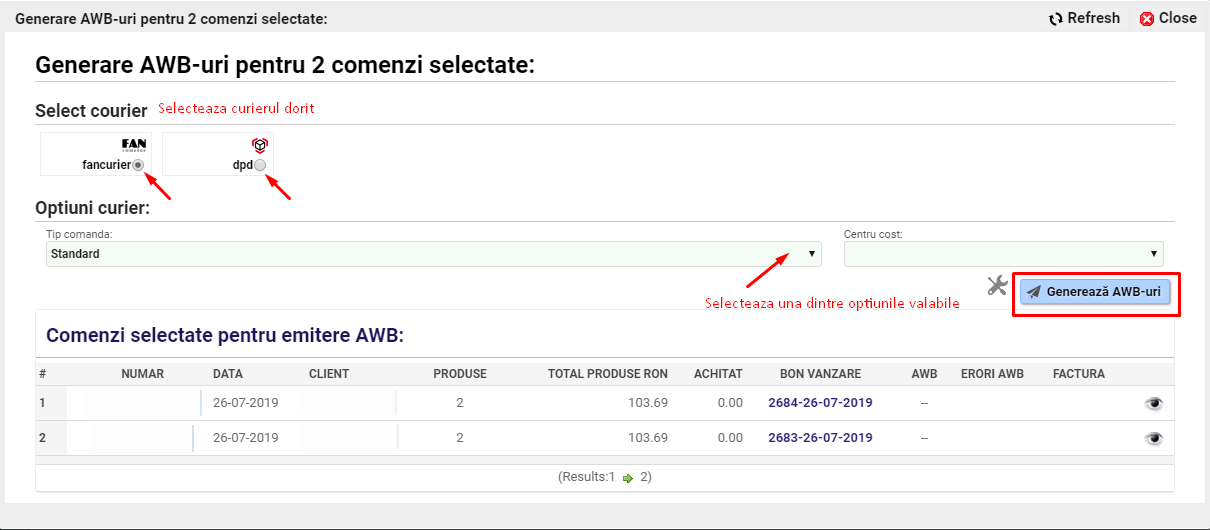Sort by TOTAL PRODUSE RON column
Viewport: 1210px width, 530px height.
[x=607, y=374]
